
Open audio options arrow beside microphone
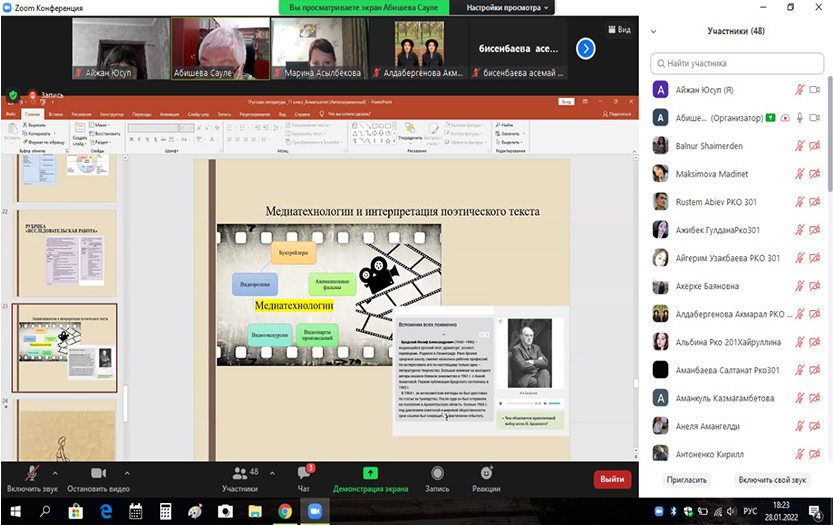[x=55, y=473]
